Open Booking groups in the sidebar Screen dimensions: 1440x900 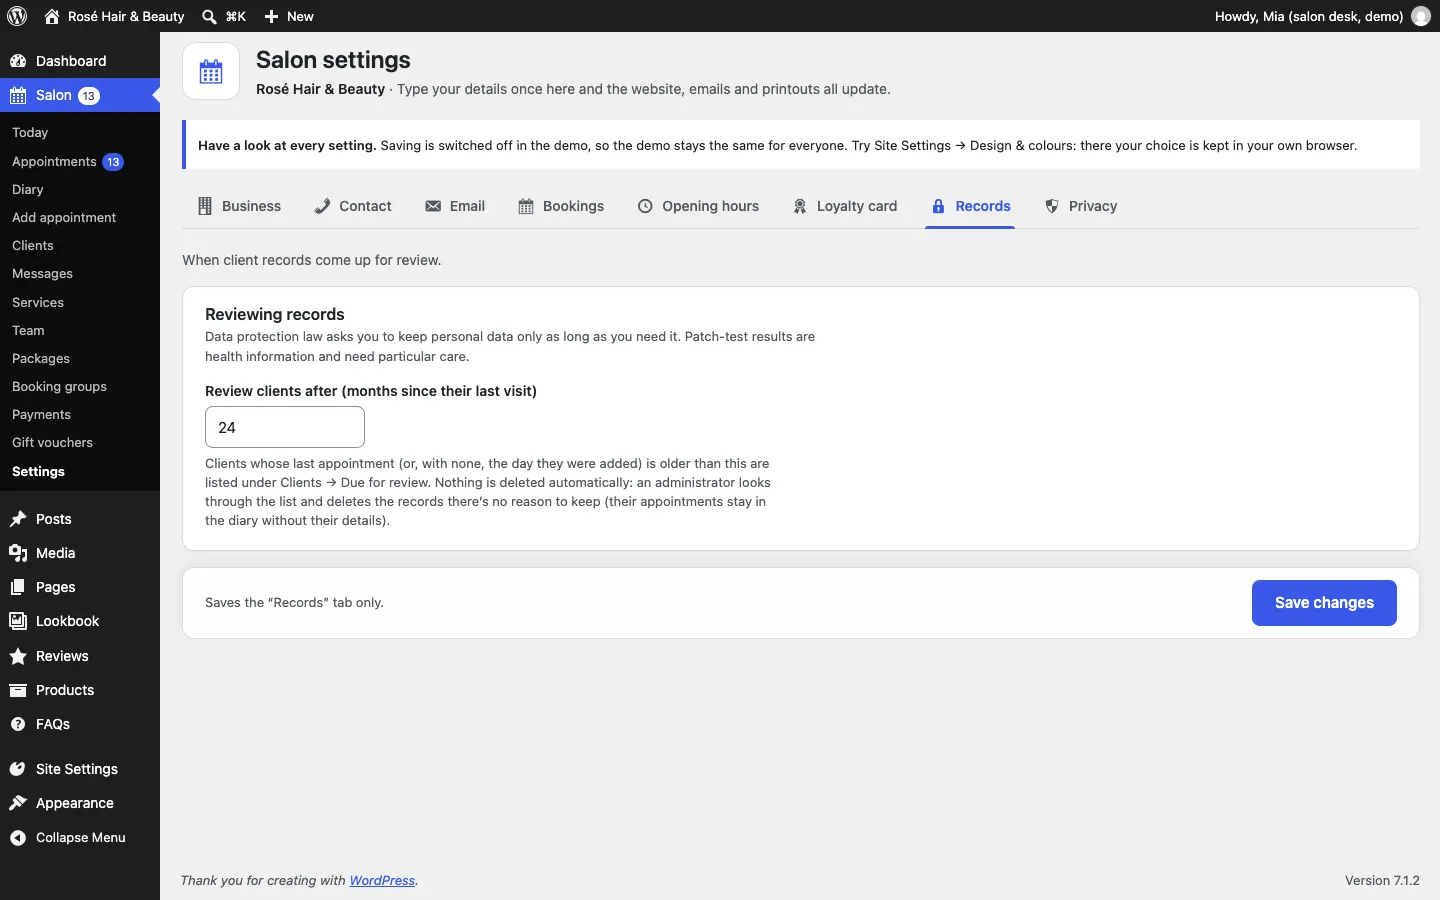[x=59, y=387]
